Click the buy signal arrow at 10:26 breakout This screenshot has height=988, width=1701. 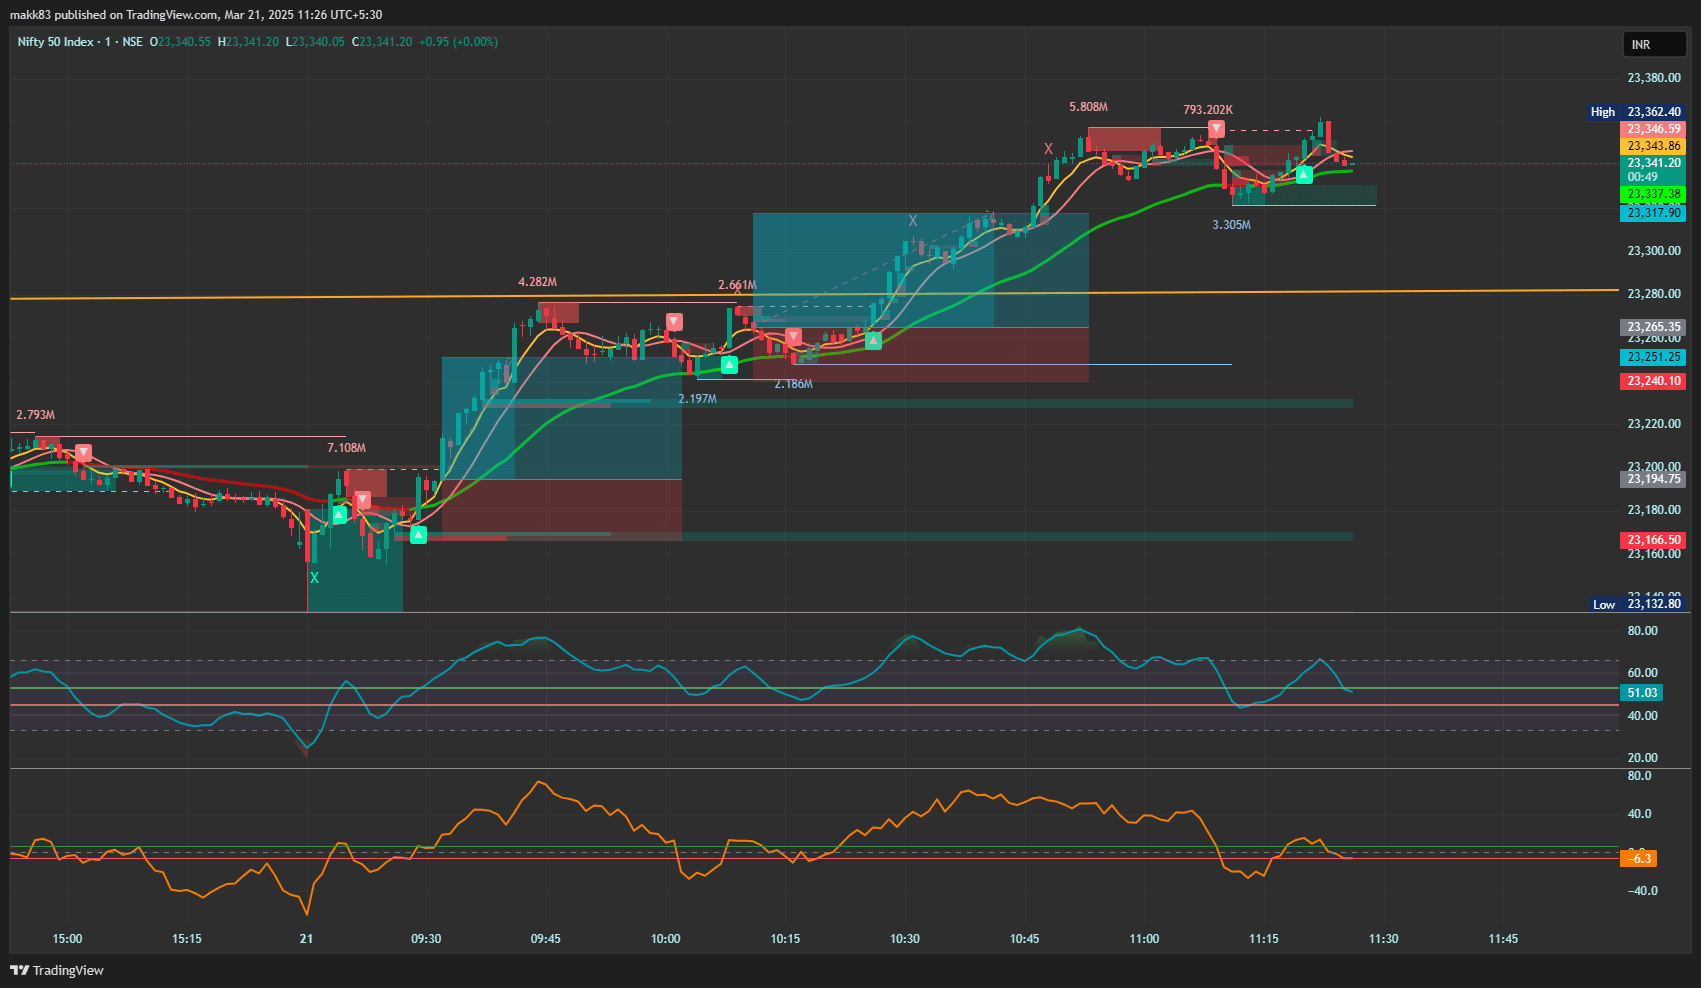(873, 341)
